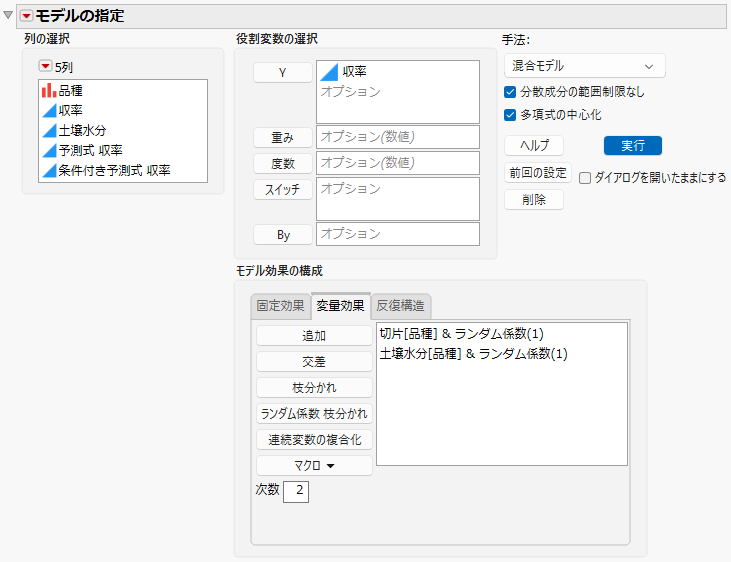Click the continuous icon beside 土壌水分
The height and width of the screenshot is (562, 731).
click(x=49, y=130)
